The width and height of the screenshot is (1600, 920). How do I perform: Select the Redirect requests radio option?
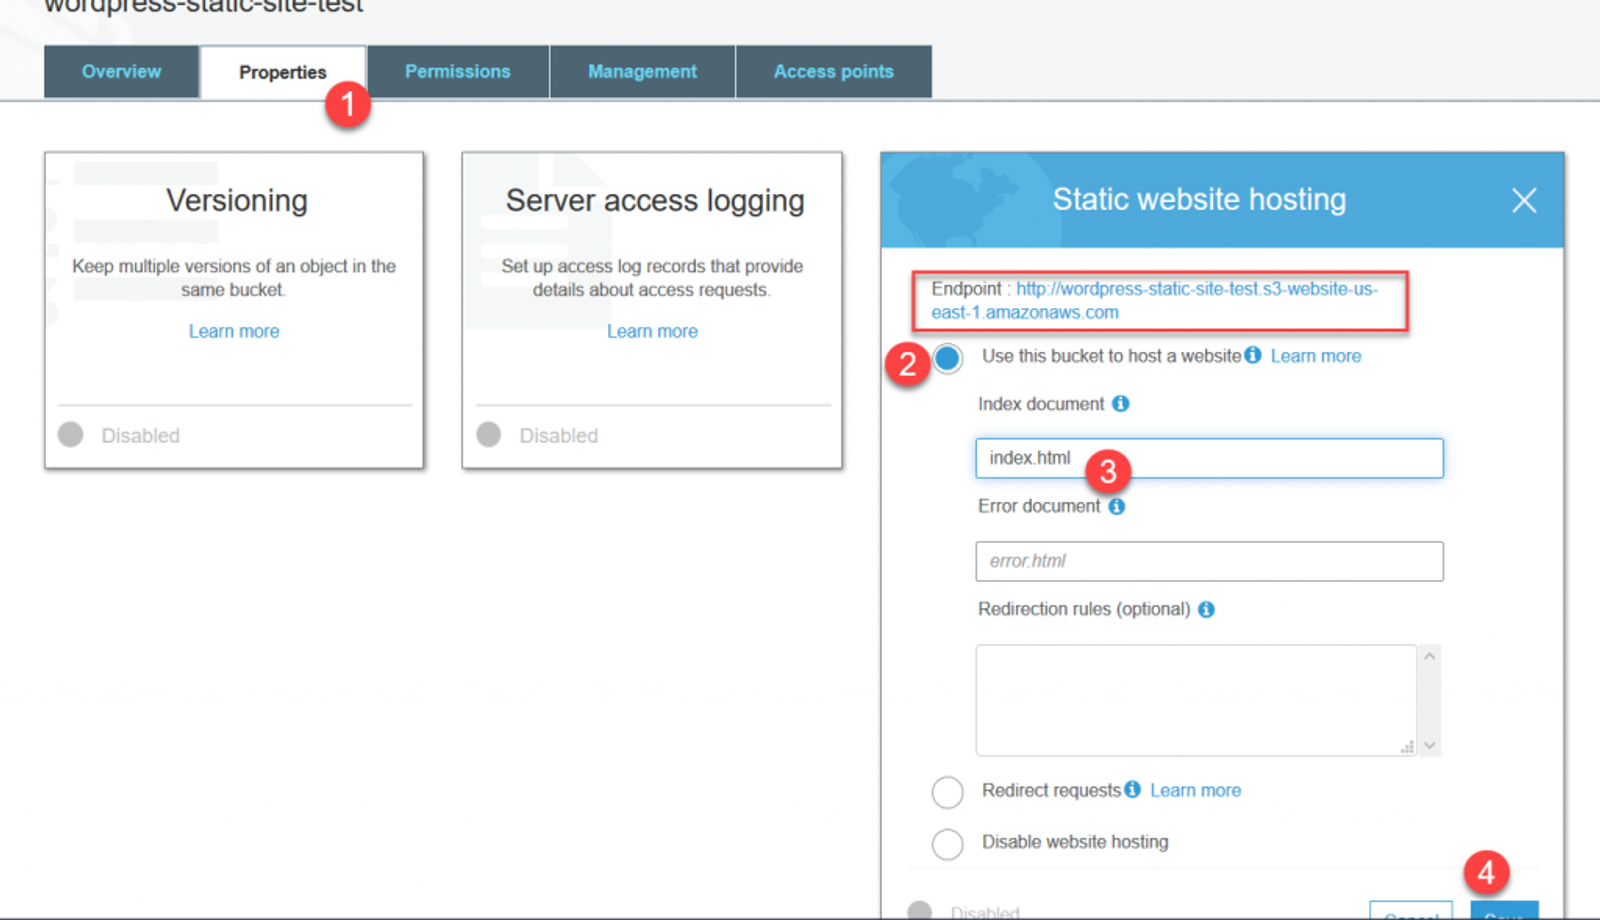[947, 792]
